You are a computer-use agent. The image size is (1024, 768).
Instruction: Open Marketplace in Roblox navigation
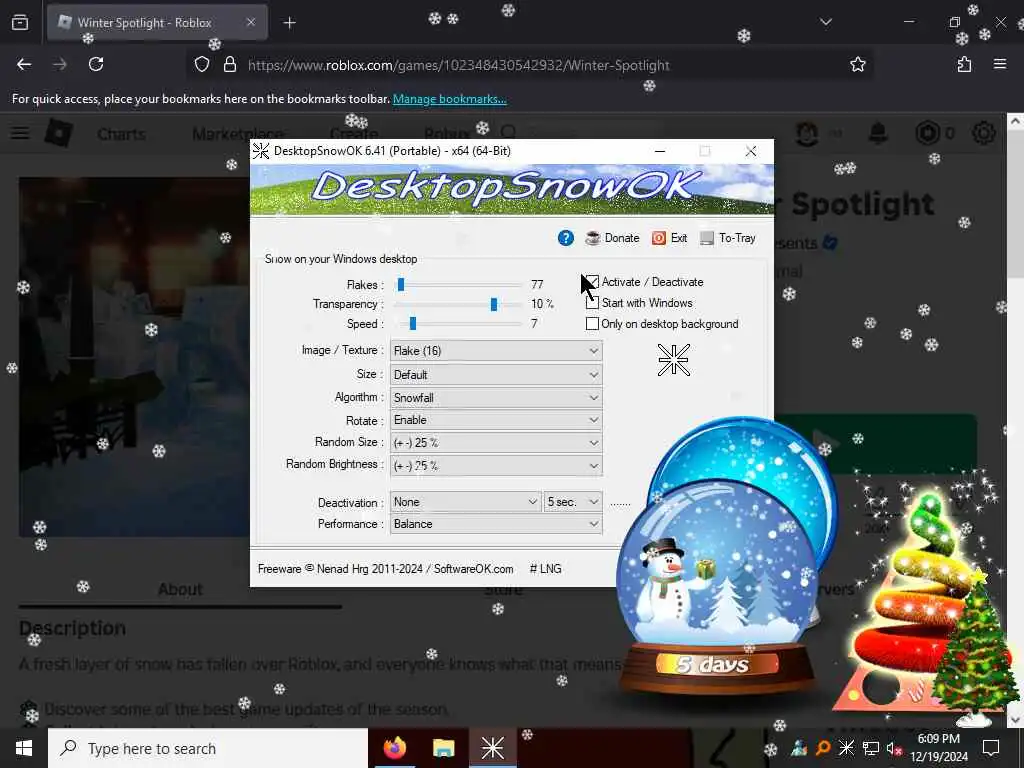click(x=238, y=134)
